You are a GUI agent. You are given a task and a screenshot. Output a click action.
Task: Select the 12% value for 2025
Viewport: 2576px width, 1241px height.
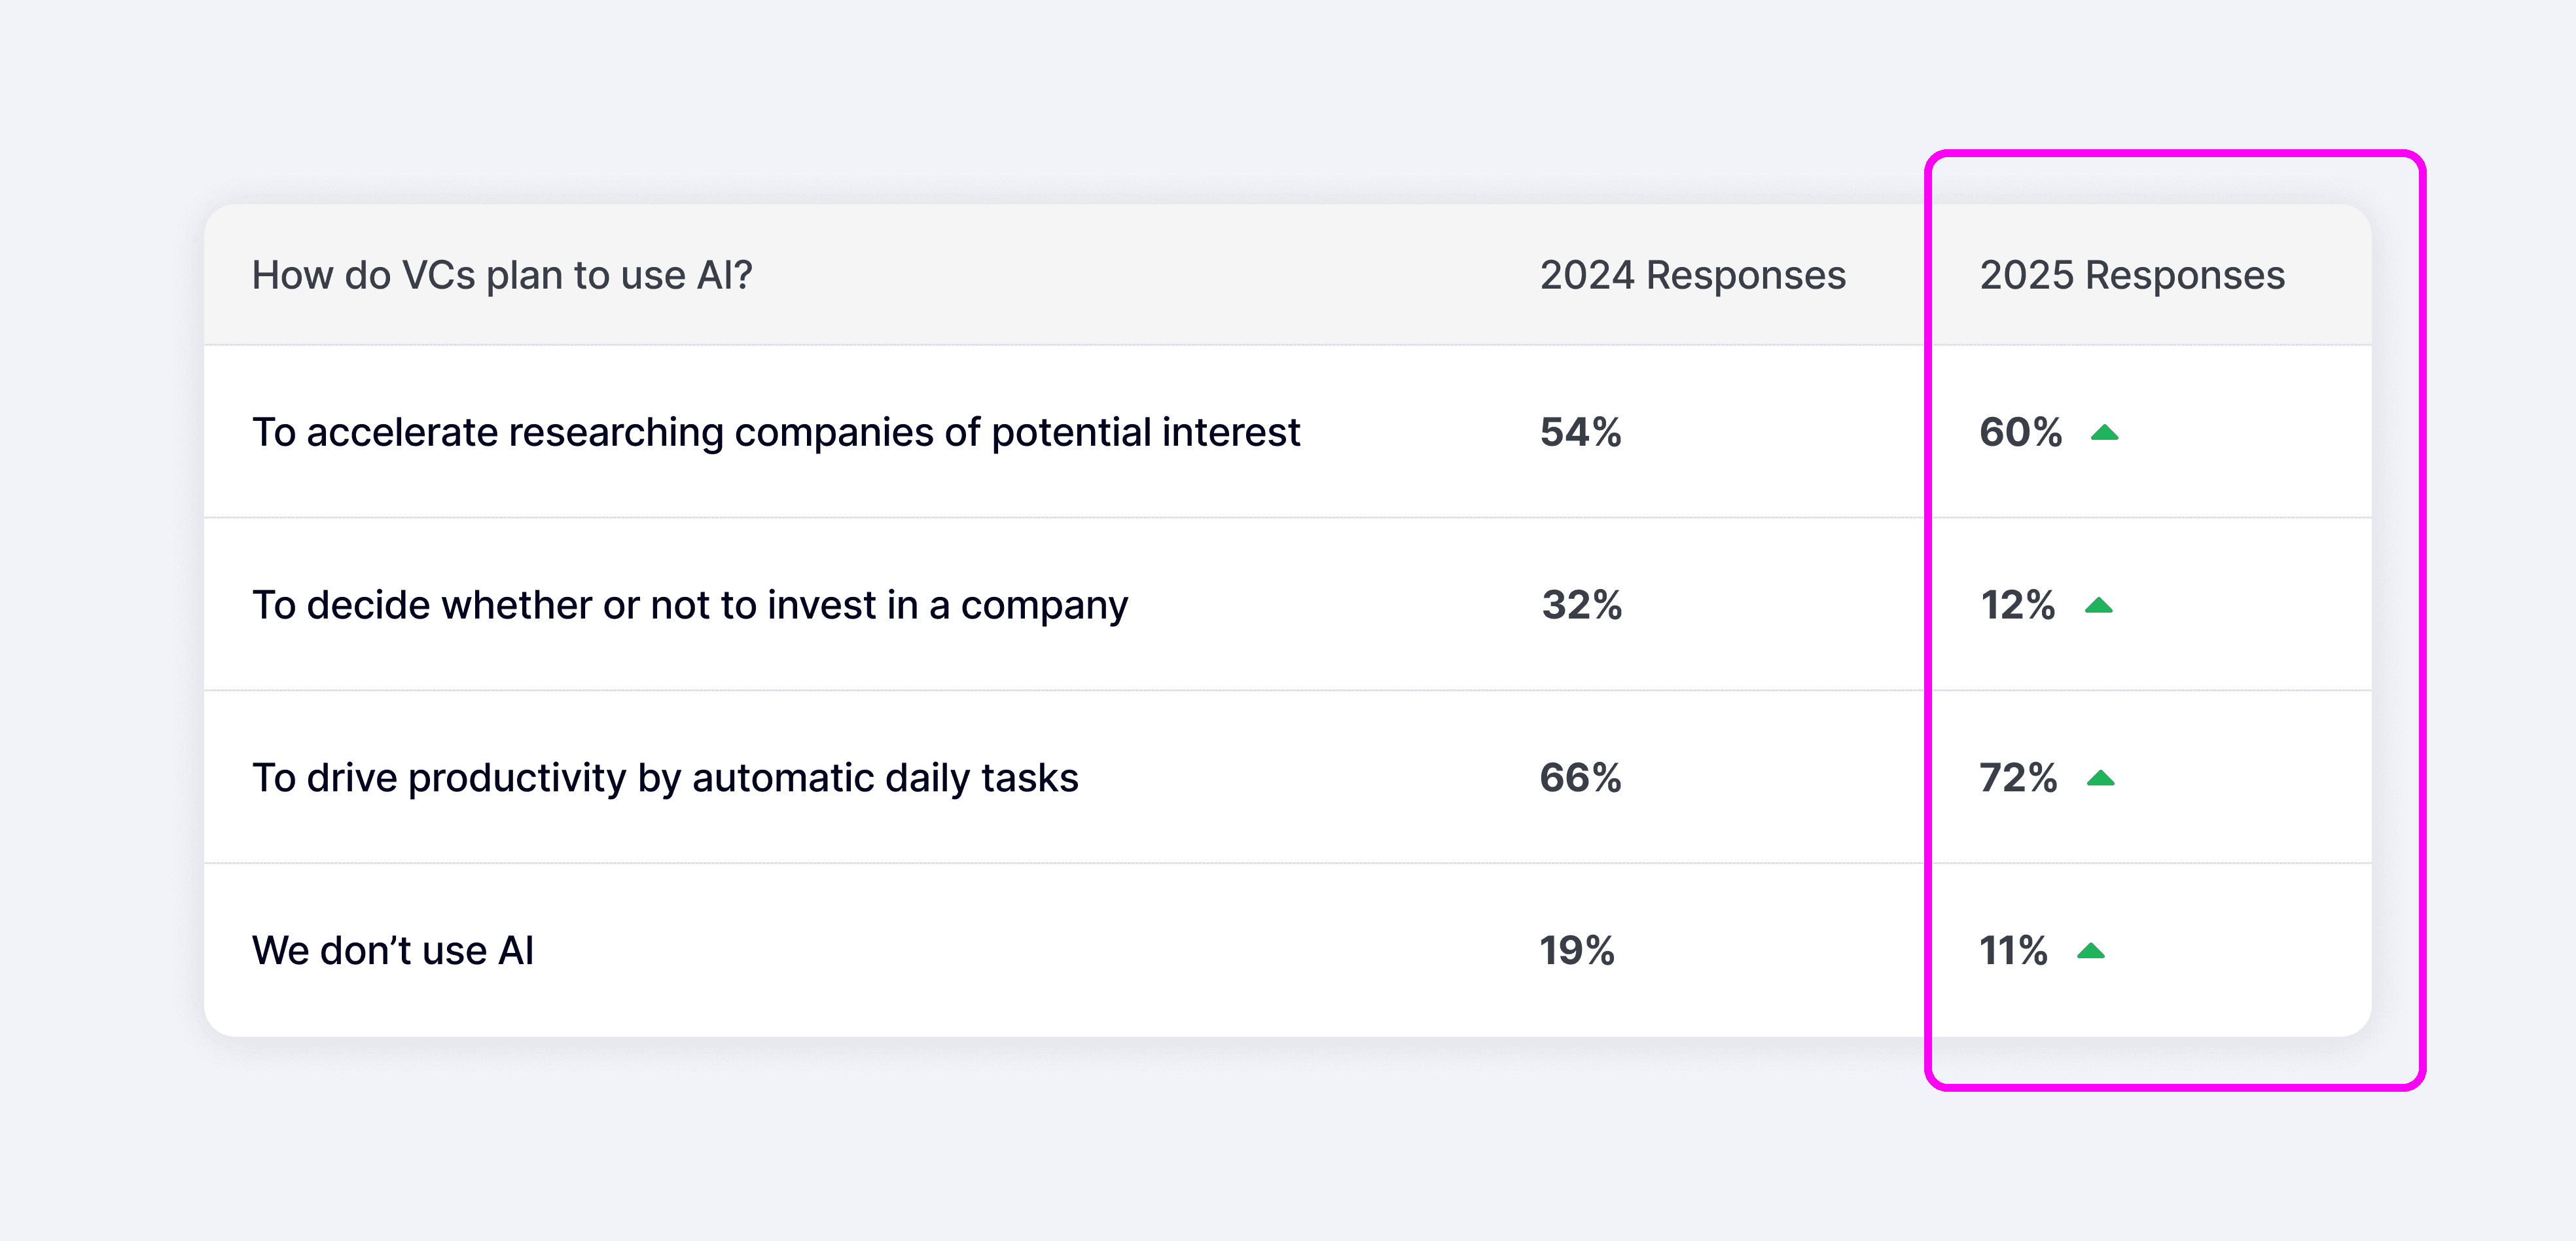[x=2017, y=605]
